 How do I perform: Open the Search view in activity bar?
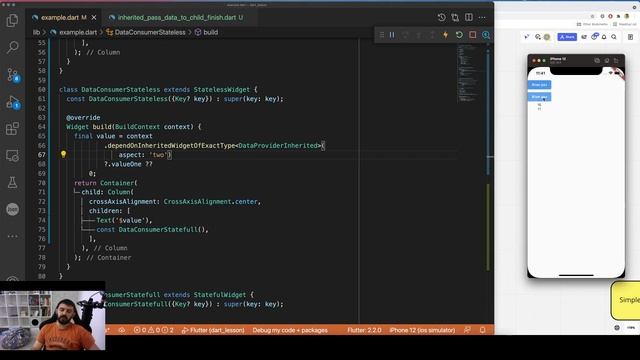pyautogui.click(x=12, y=47)
